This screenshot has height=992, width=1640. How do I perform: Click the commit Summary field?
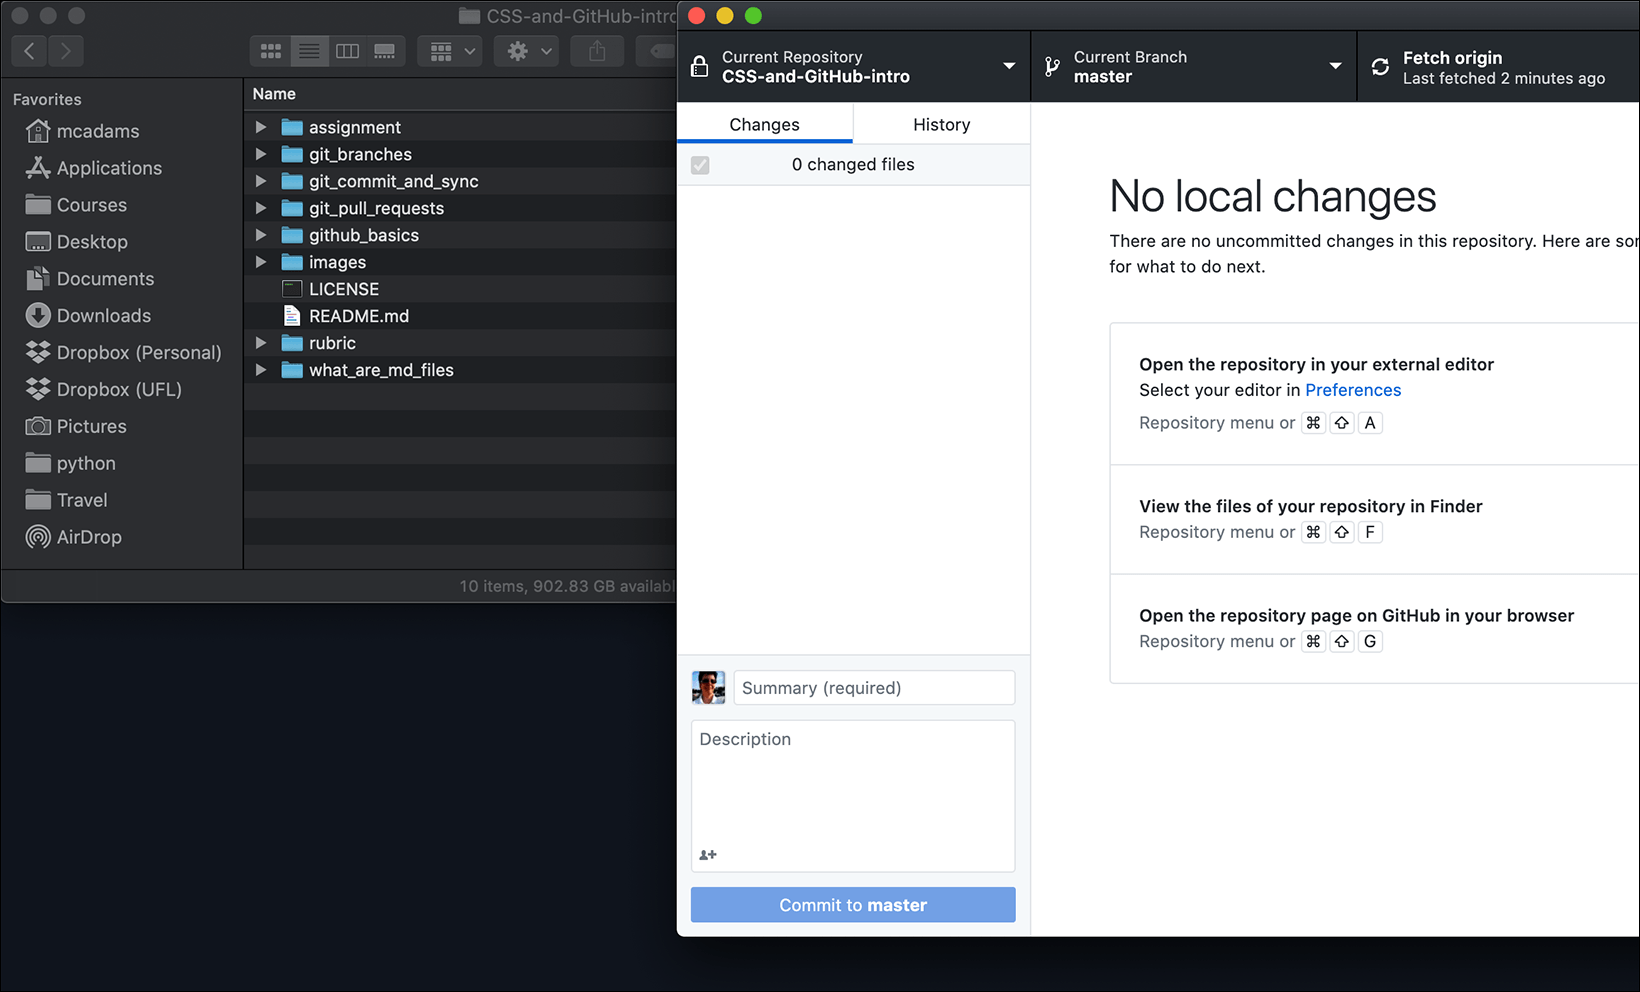click(x=874, y=688)
